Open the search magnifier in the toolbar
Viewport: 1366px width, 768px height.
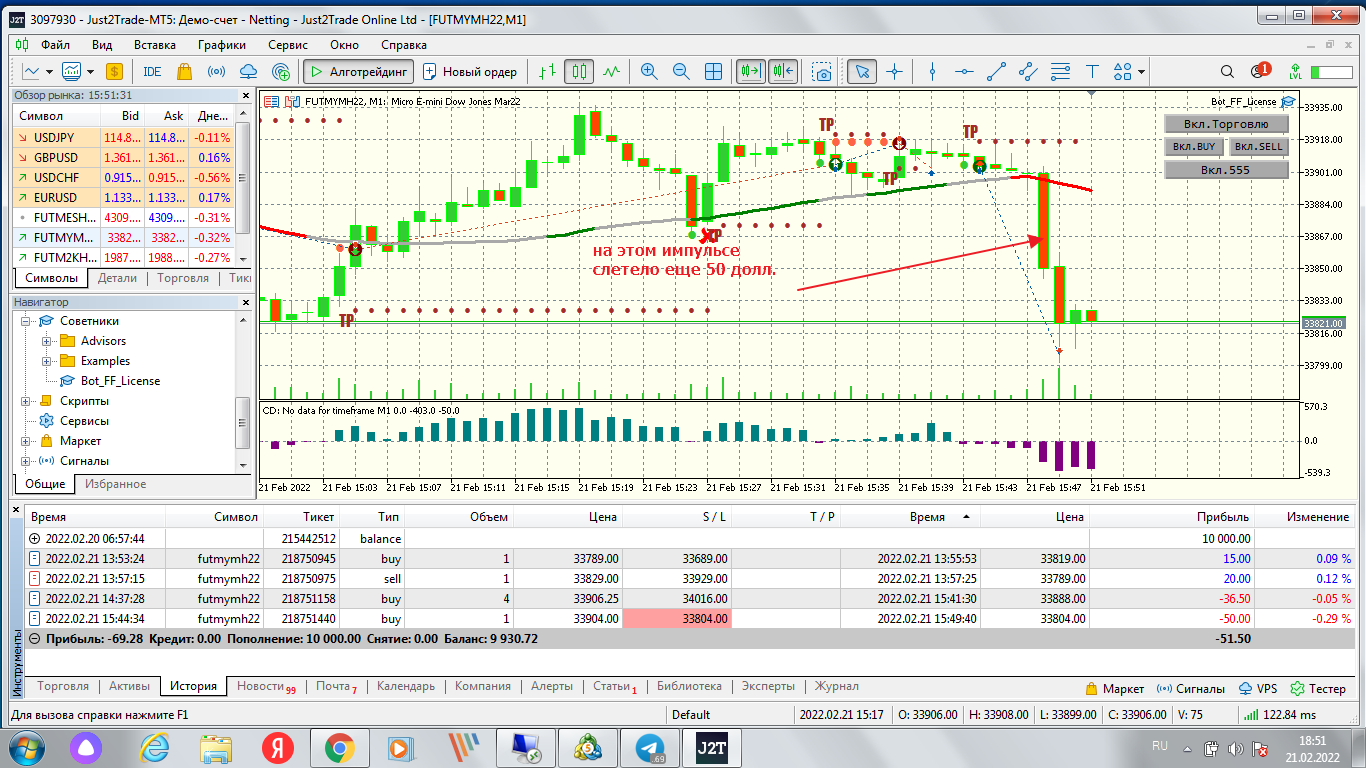point(1227,71)
